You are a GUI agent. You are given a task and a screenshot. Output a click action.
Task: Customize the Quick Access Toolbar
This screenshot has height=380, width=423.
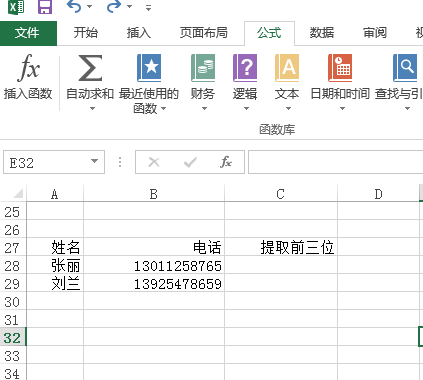coord(149,7)
